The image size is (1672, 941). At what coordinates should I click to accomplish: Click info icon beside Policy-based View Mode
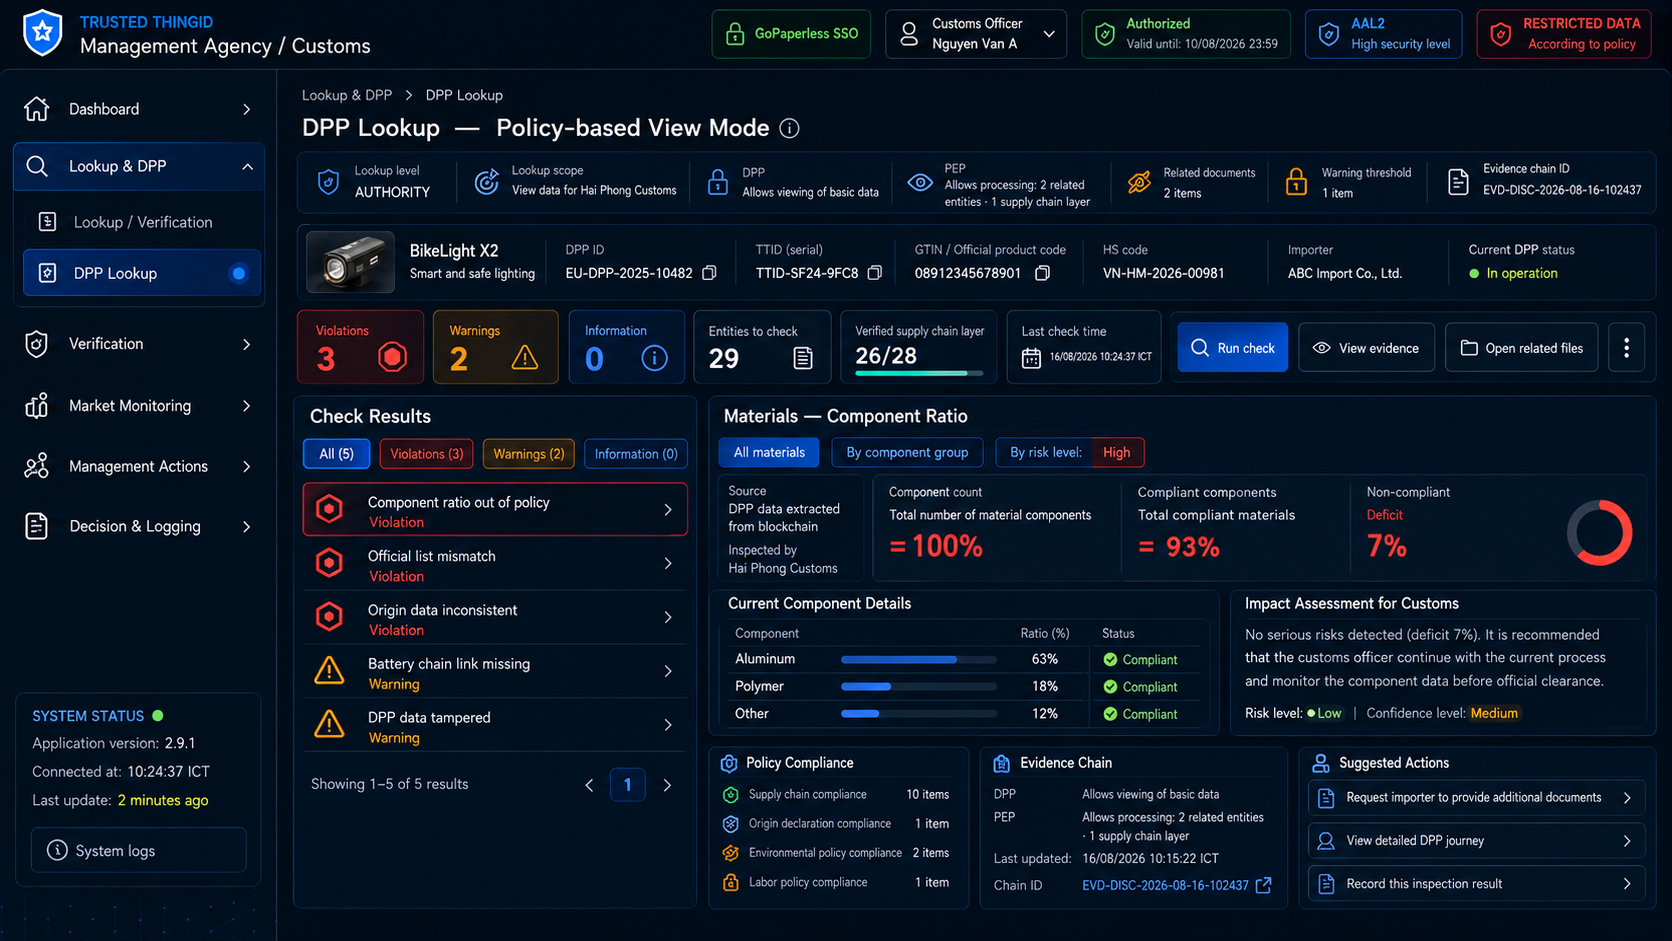point(789,128)
